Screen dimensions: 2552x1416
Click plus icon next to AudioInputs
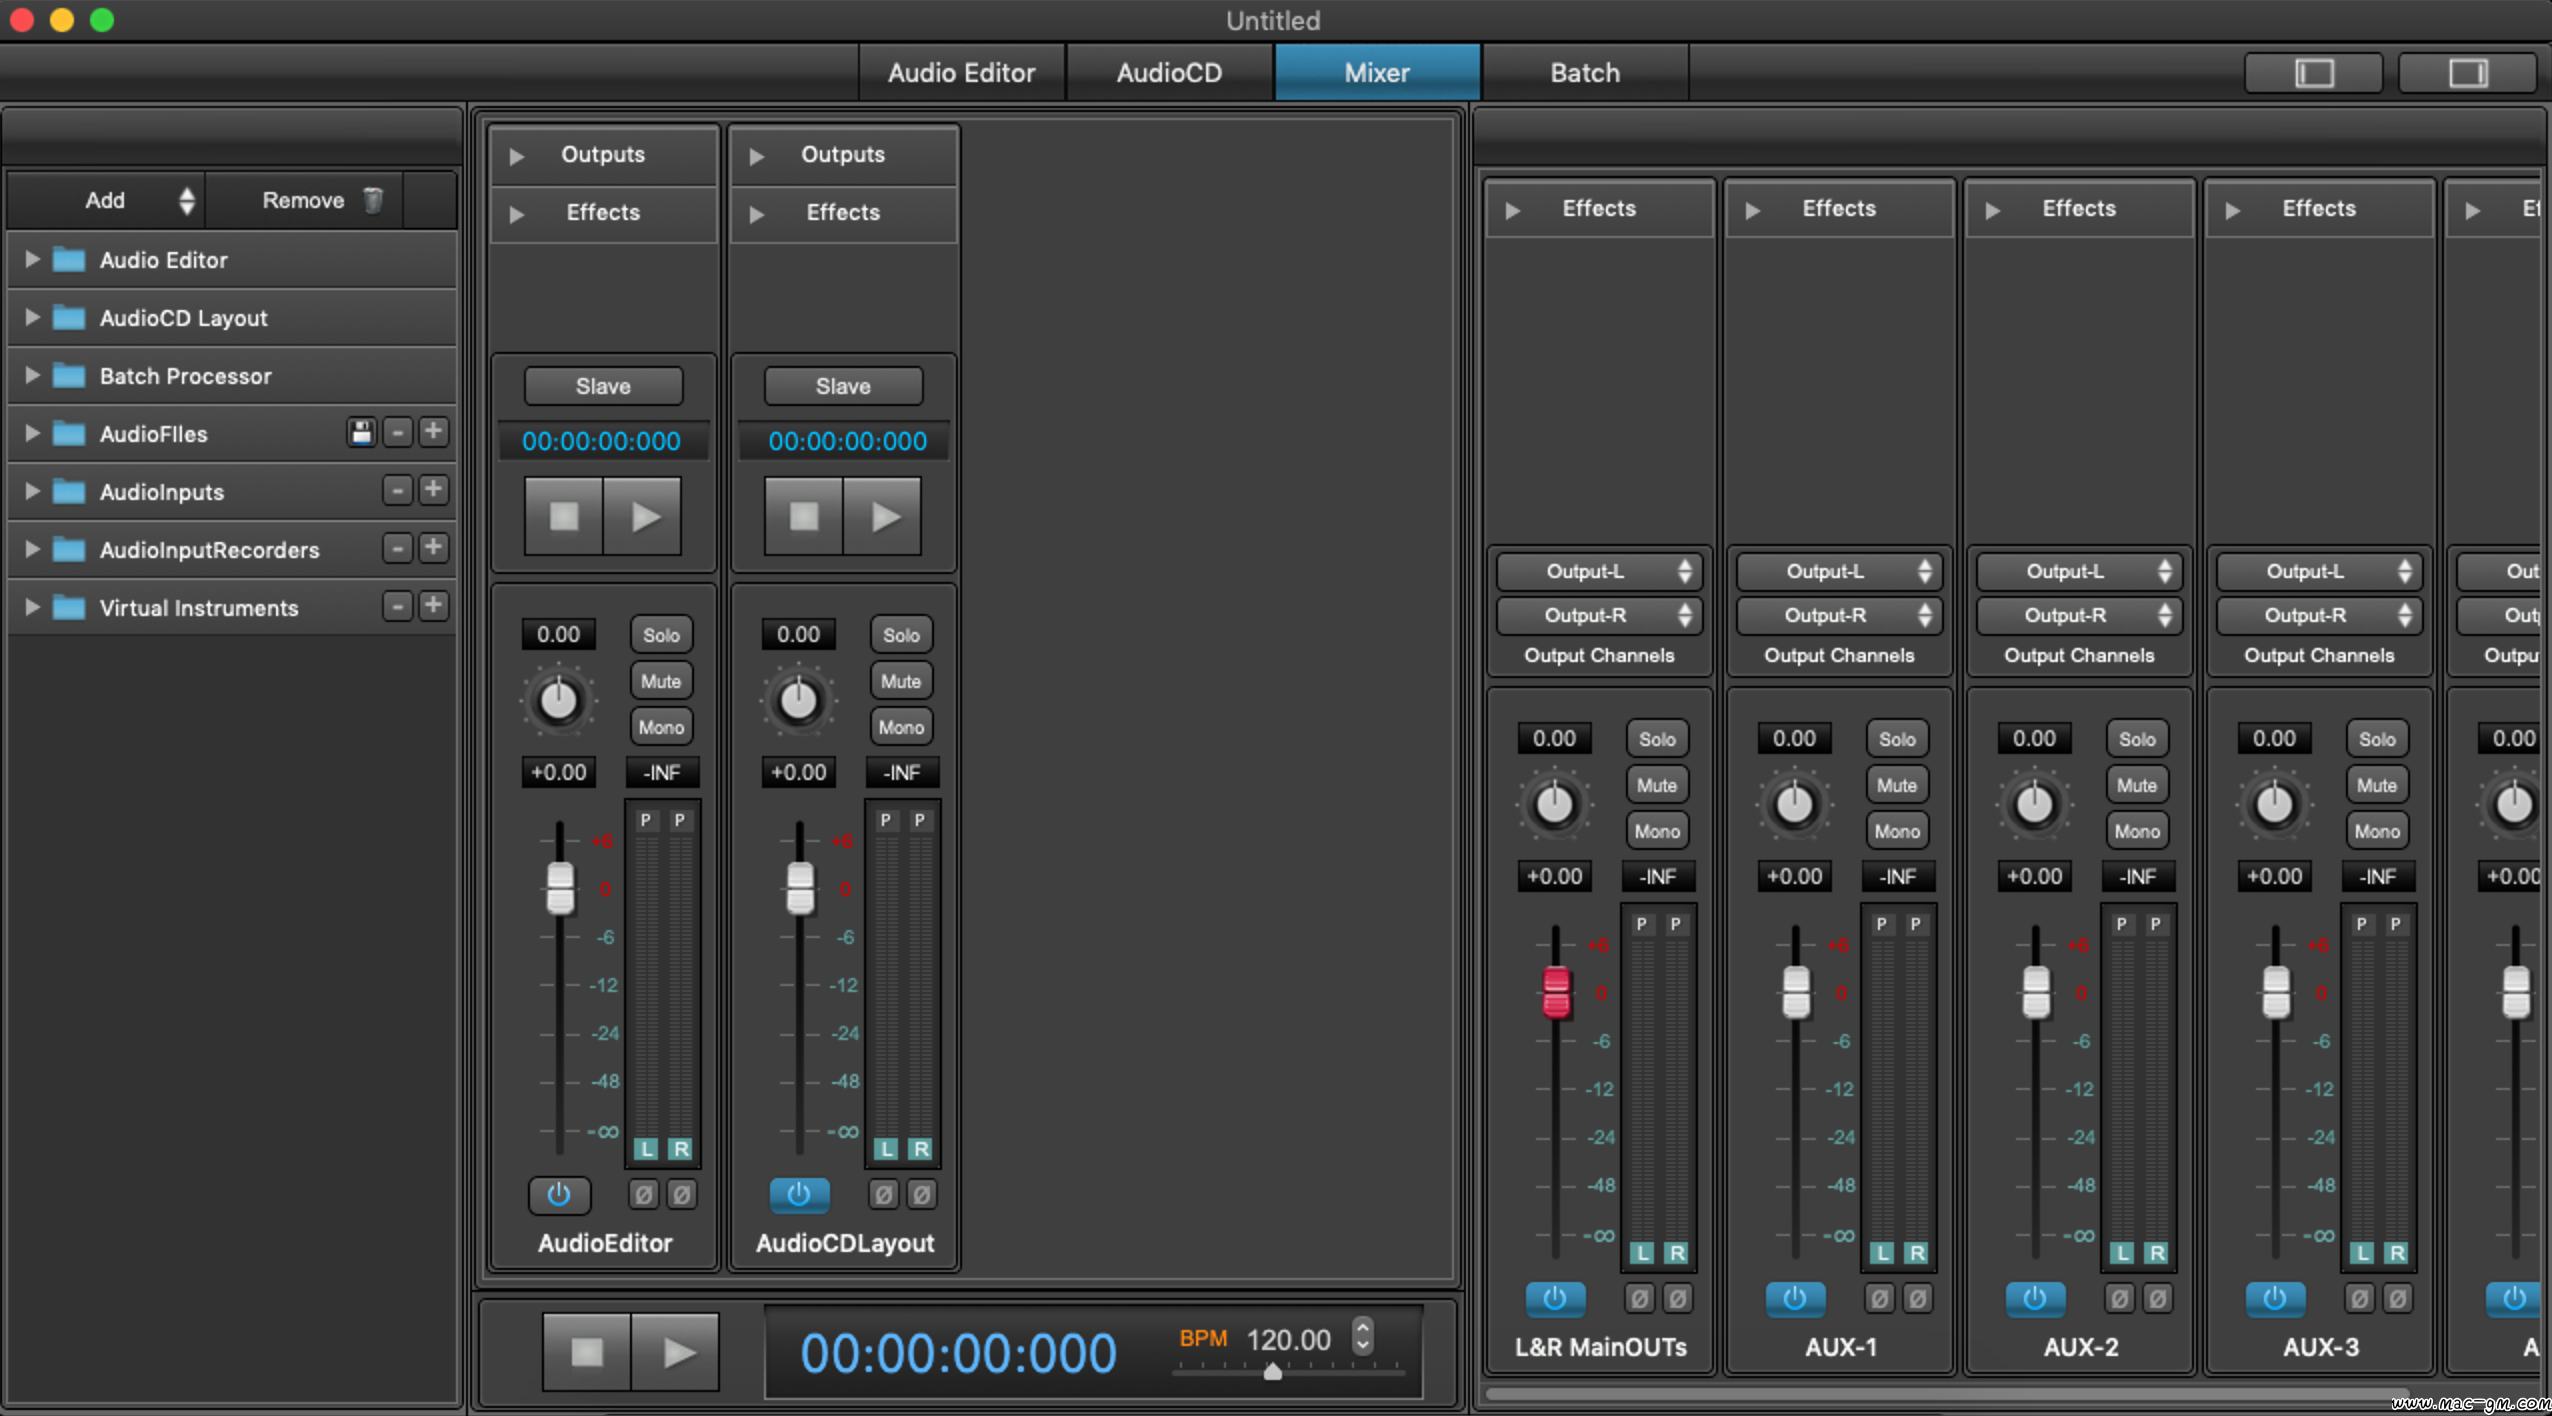pos(433,490)
